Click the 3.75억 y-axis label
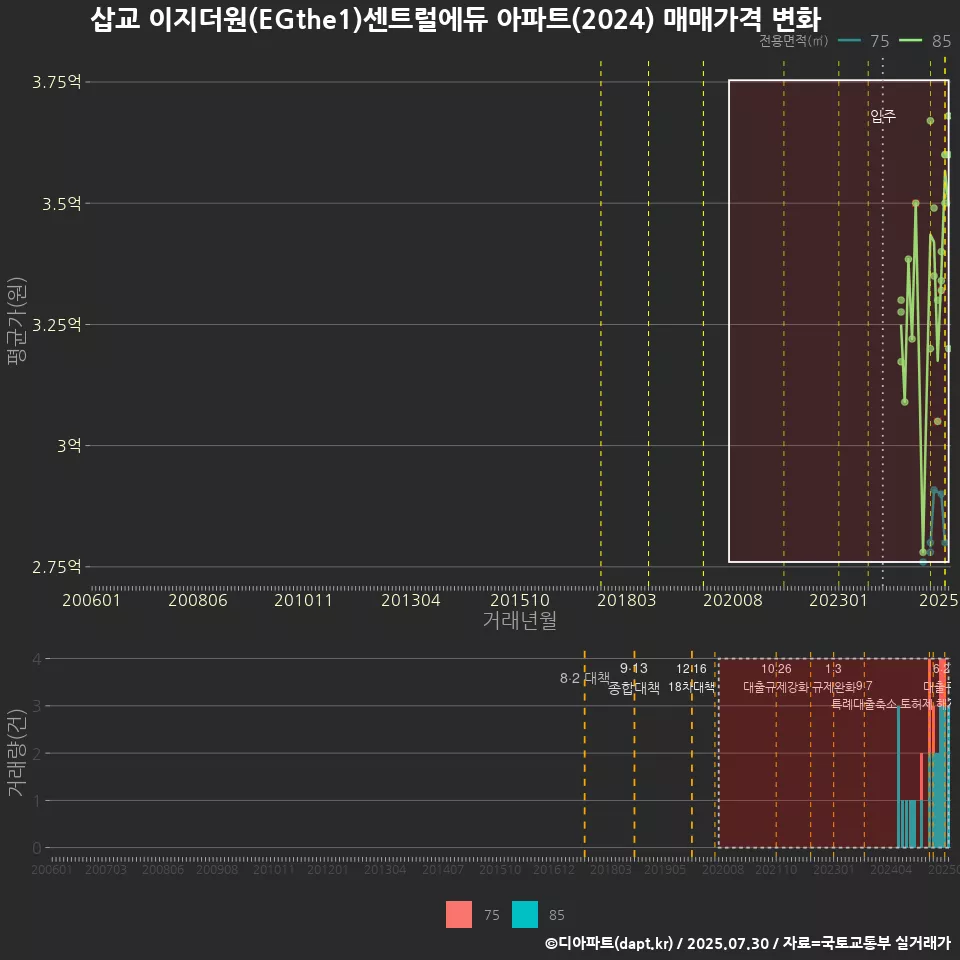Viewport: 960px width, 960px height. [56, 82]
